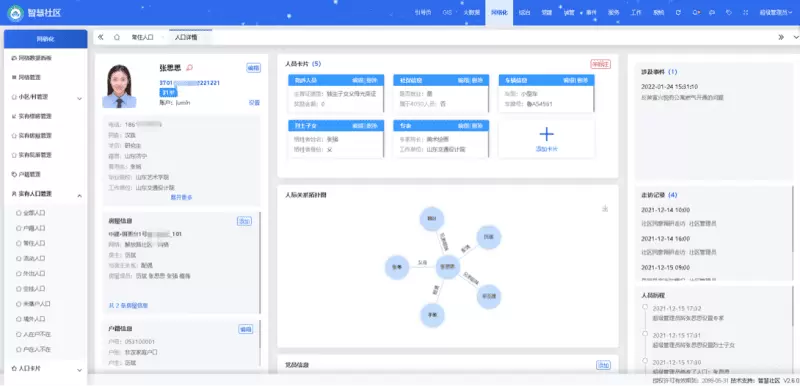Click the 张思思 center node in relationship graph

pyautogui.click(x=448, y=267)
